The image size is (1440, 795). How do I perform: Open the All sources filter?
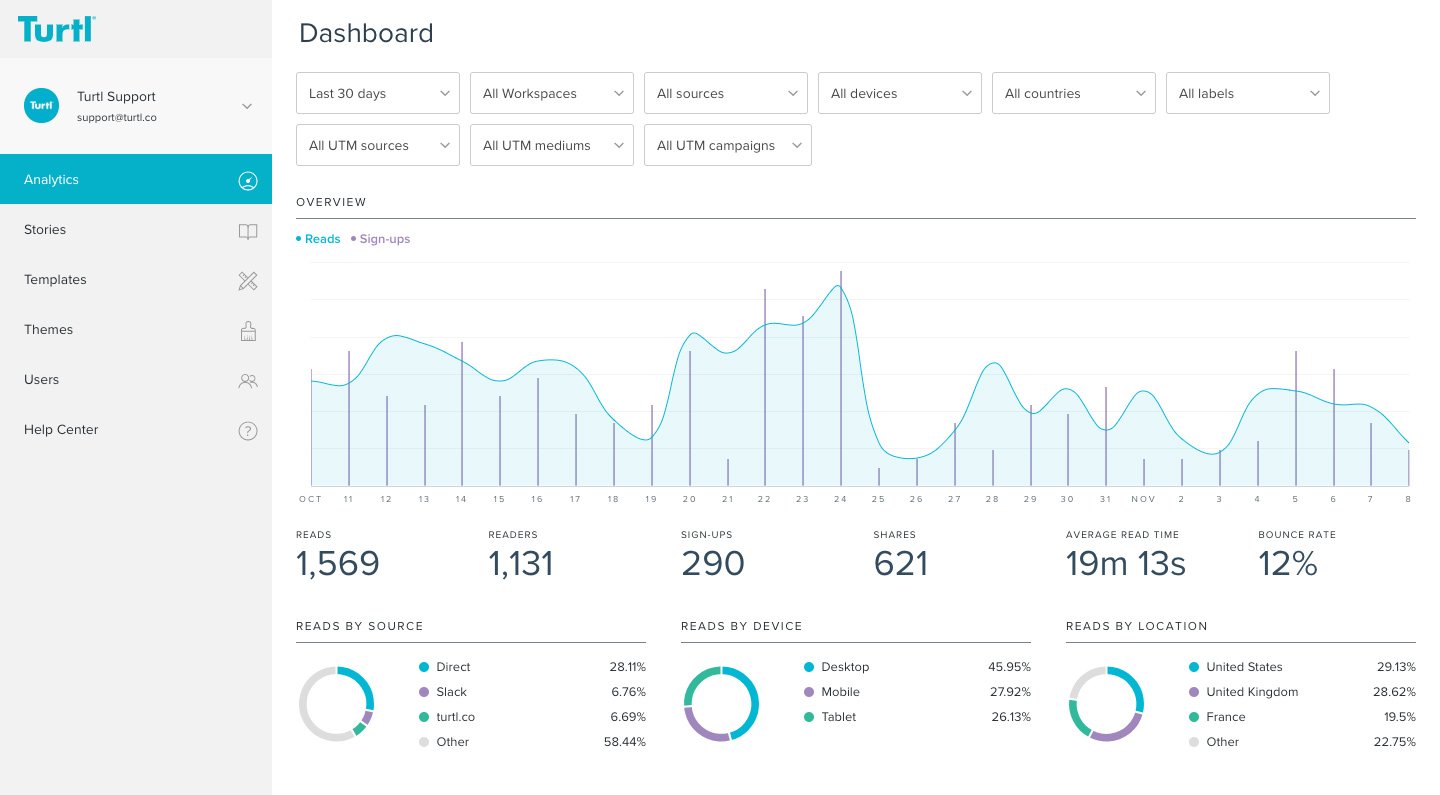(x=726, y=93)
